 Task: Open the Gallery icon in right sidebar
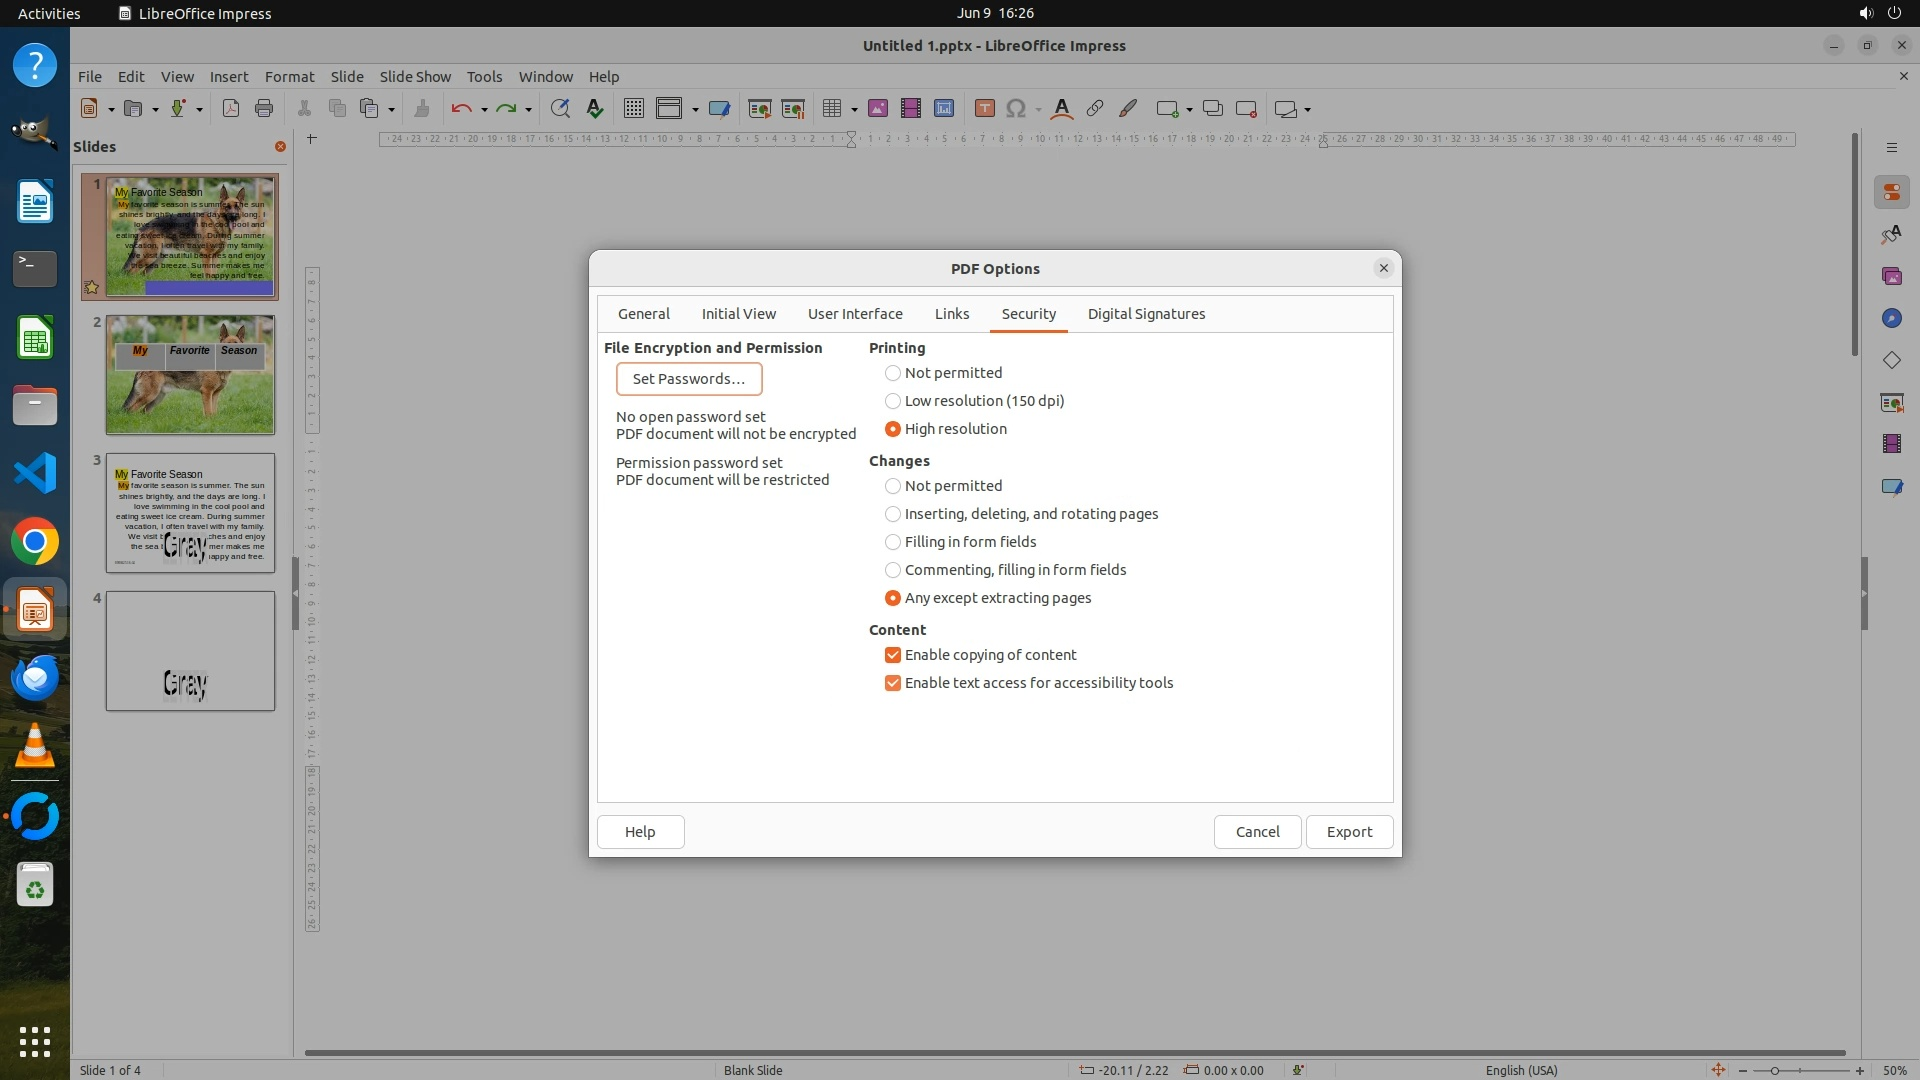pos(1891,276)
